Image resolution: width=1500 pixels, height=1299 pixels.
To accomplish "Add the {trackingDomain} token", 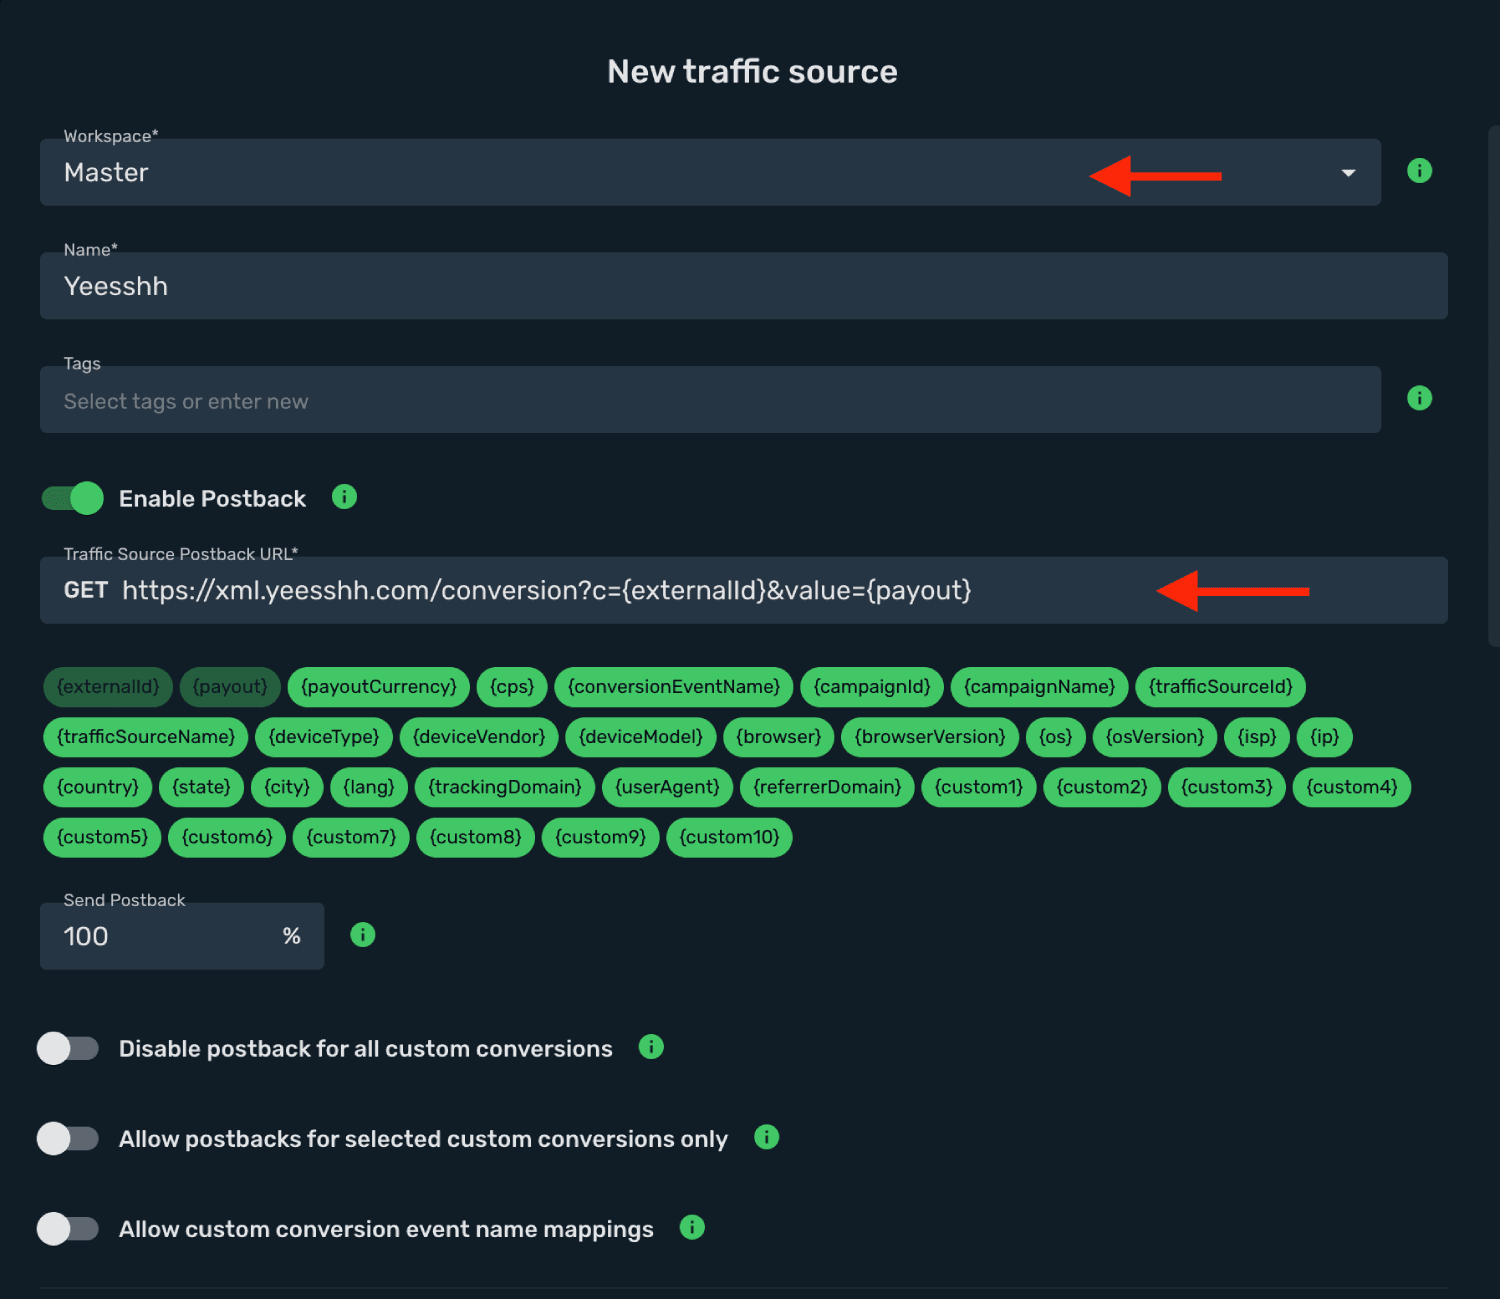I will (x=505, y=787).
